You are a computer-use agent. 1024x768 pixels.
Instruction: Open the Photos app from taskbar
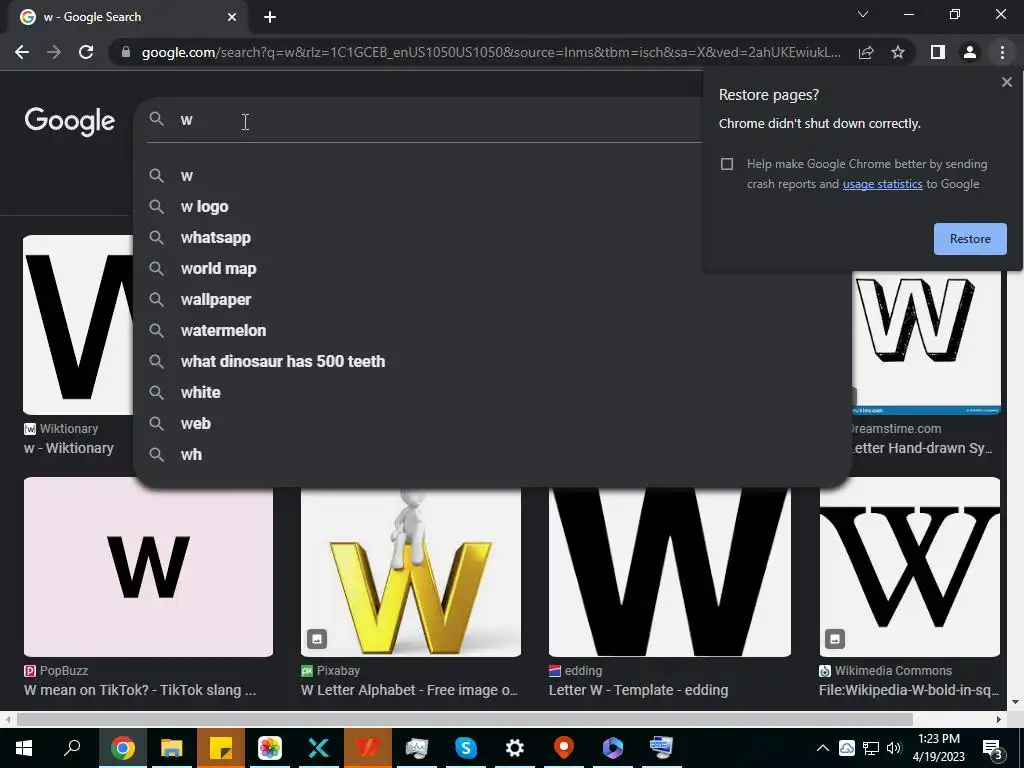[x=270, y=748]
